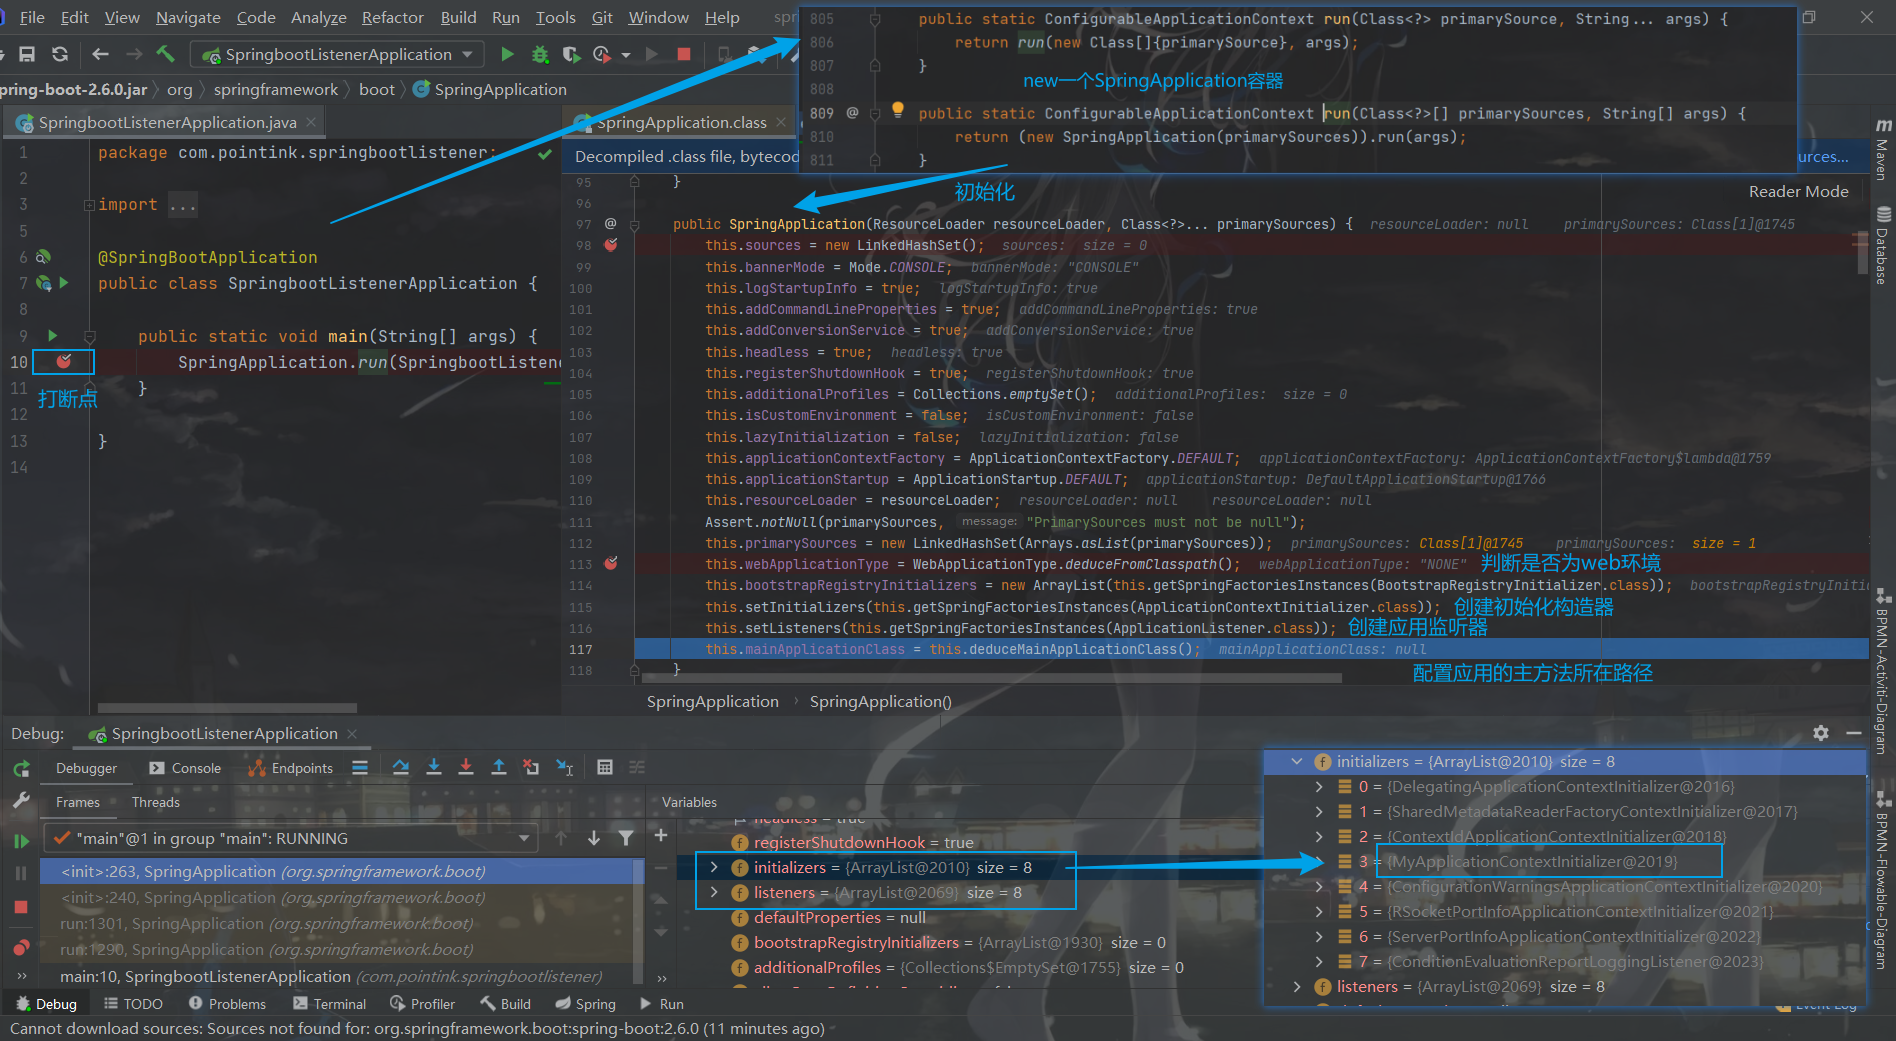Run with coverage using the shield icon
Viewport: 1896px width, 1041px height.
[x=571, y=54]
